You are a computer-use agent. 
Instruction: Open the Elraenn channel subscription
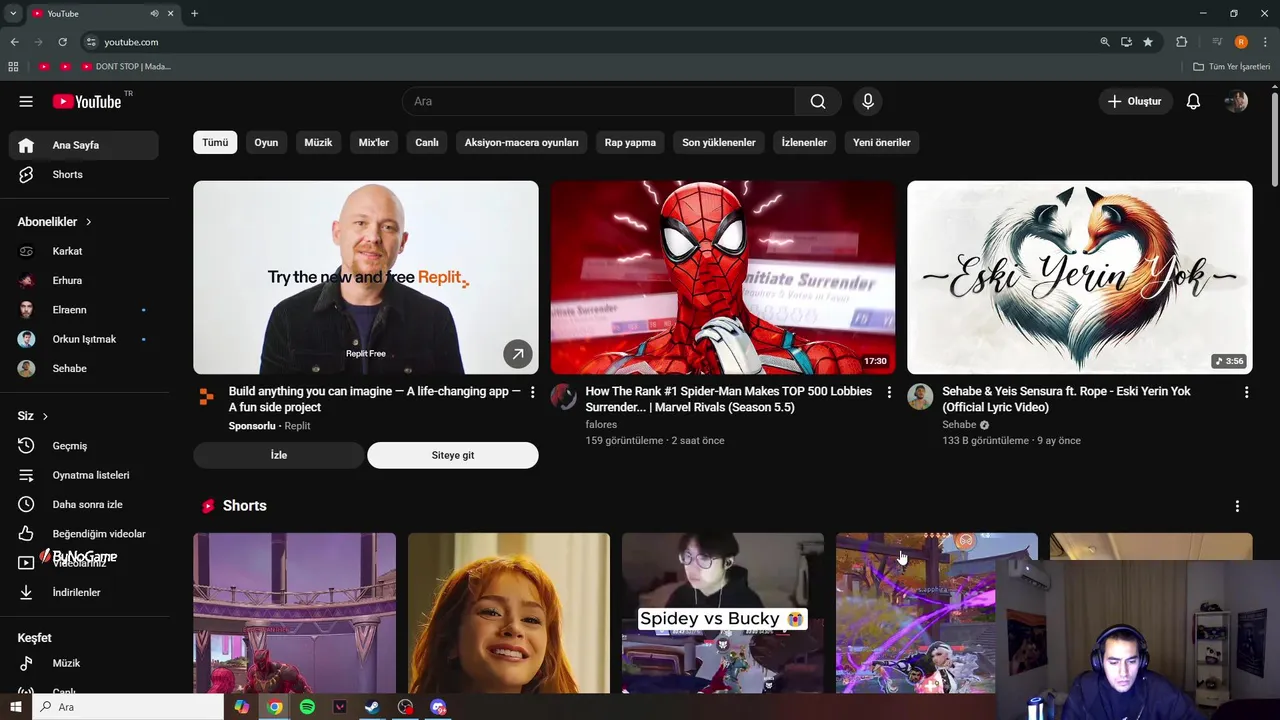84,310
